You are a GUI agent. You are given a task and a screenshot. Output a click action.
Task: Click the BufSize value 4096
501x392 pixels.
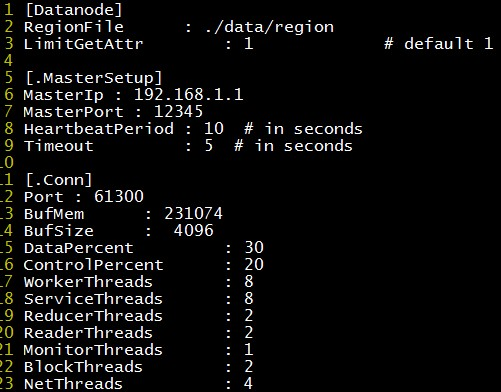(193, 231)
